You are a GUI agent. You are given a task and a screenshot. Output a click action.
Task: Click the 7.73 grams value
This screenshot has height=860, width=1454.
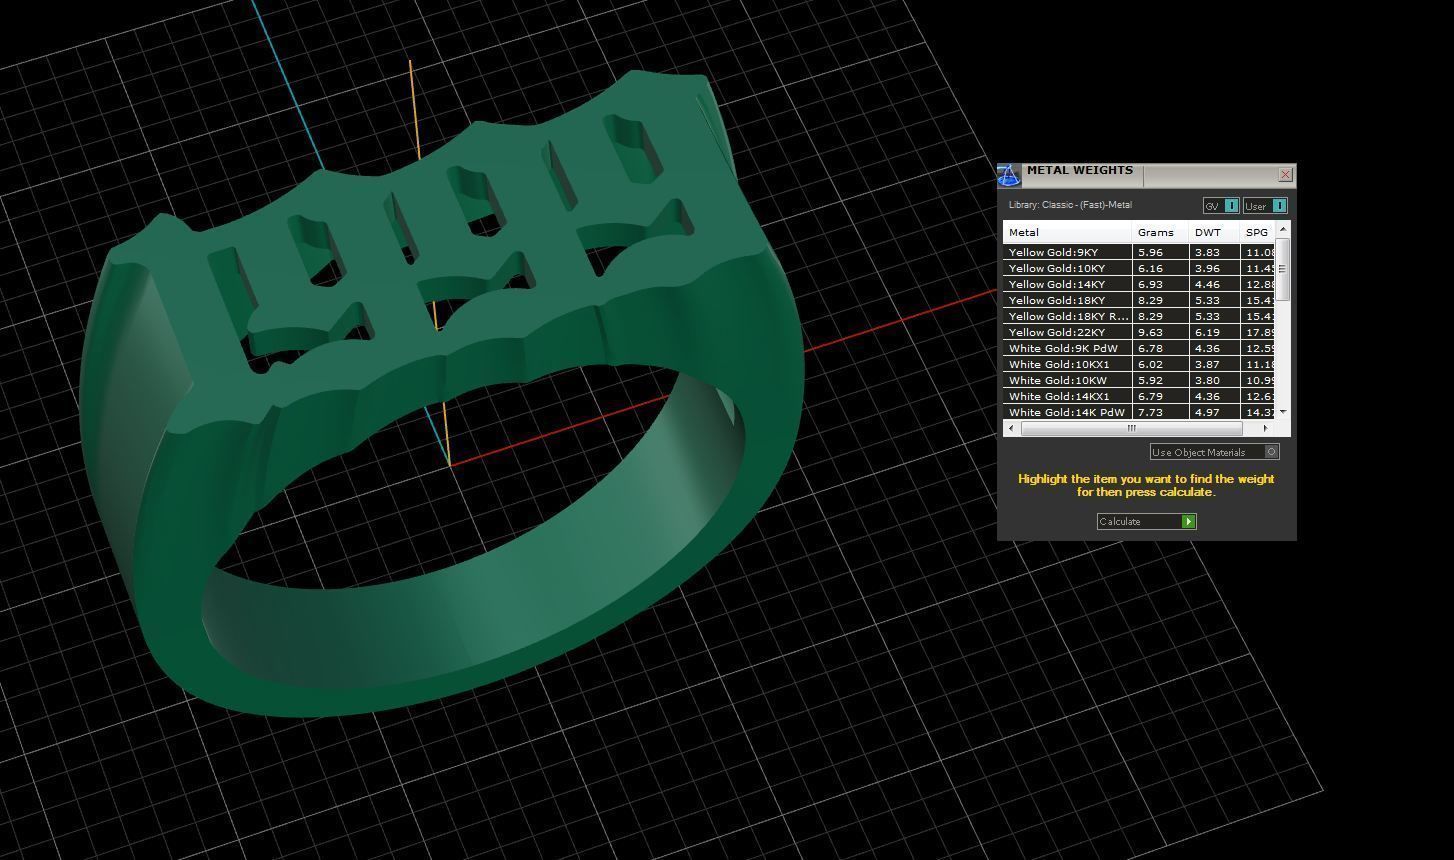[1150, 412]
